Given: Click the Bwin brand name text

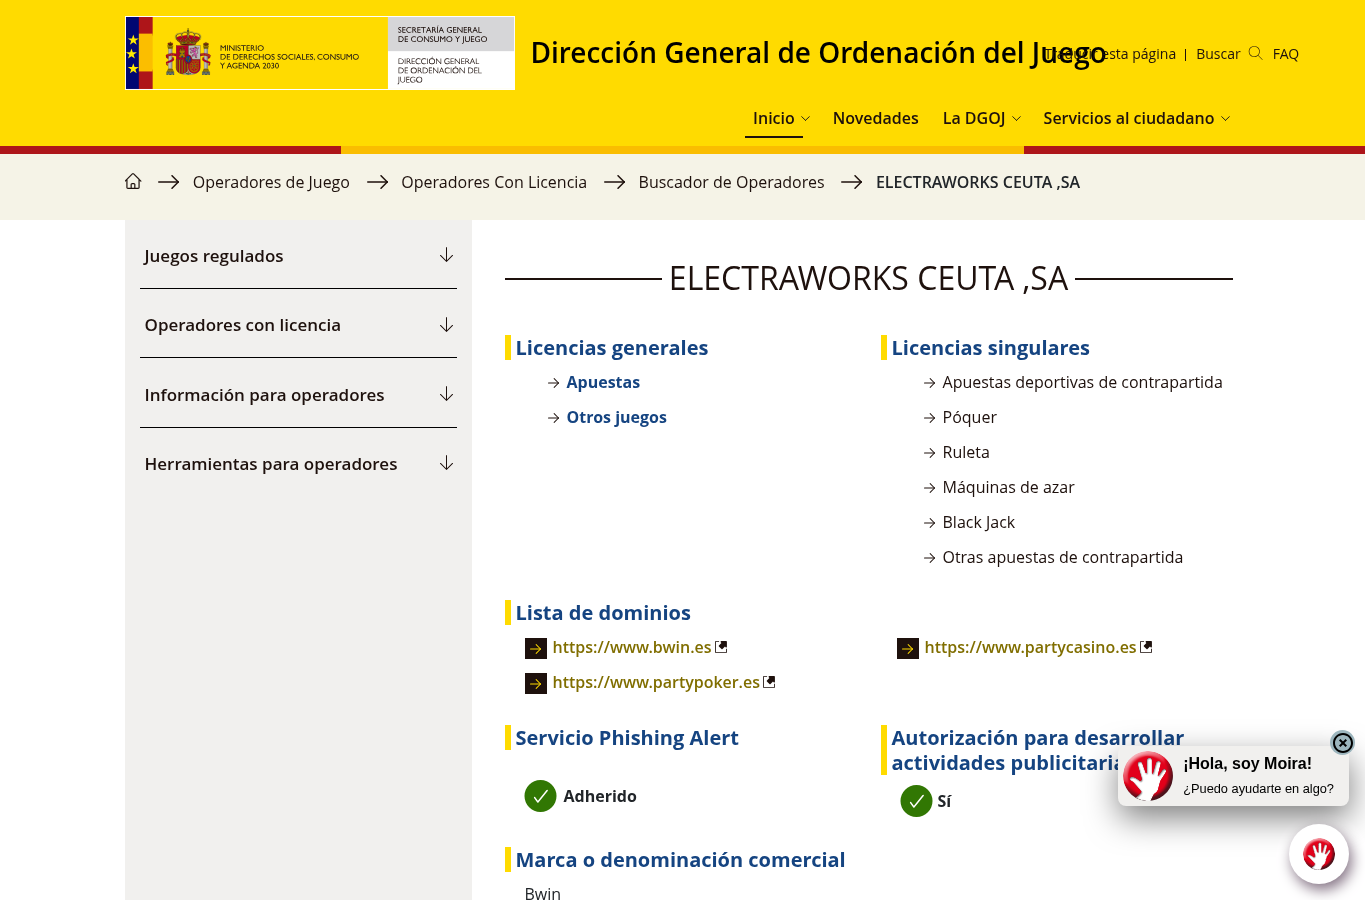Looking at the screenshot, I should click(542, 893).
